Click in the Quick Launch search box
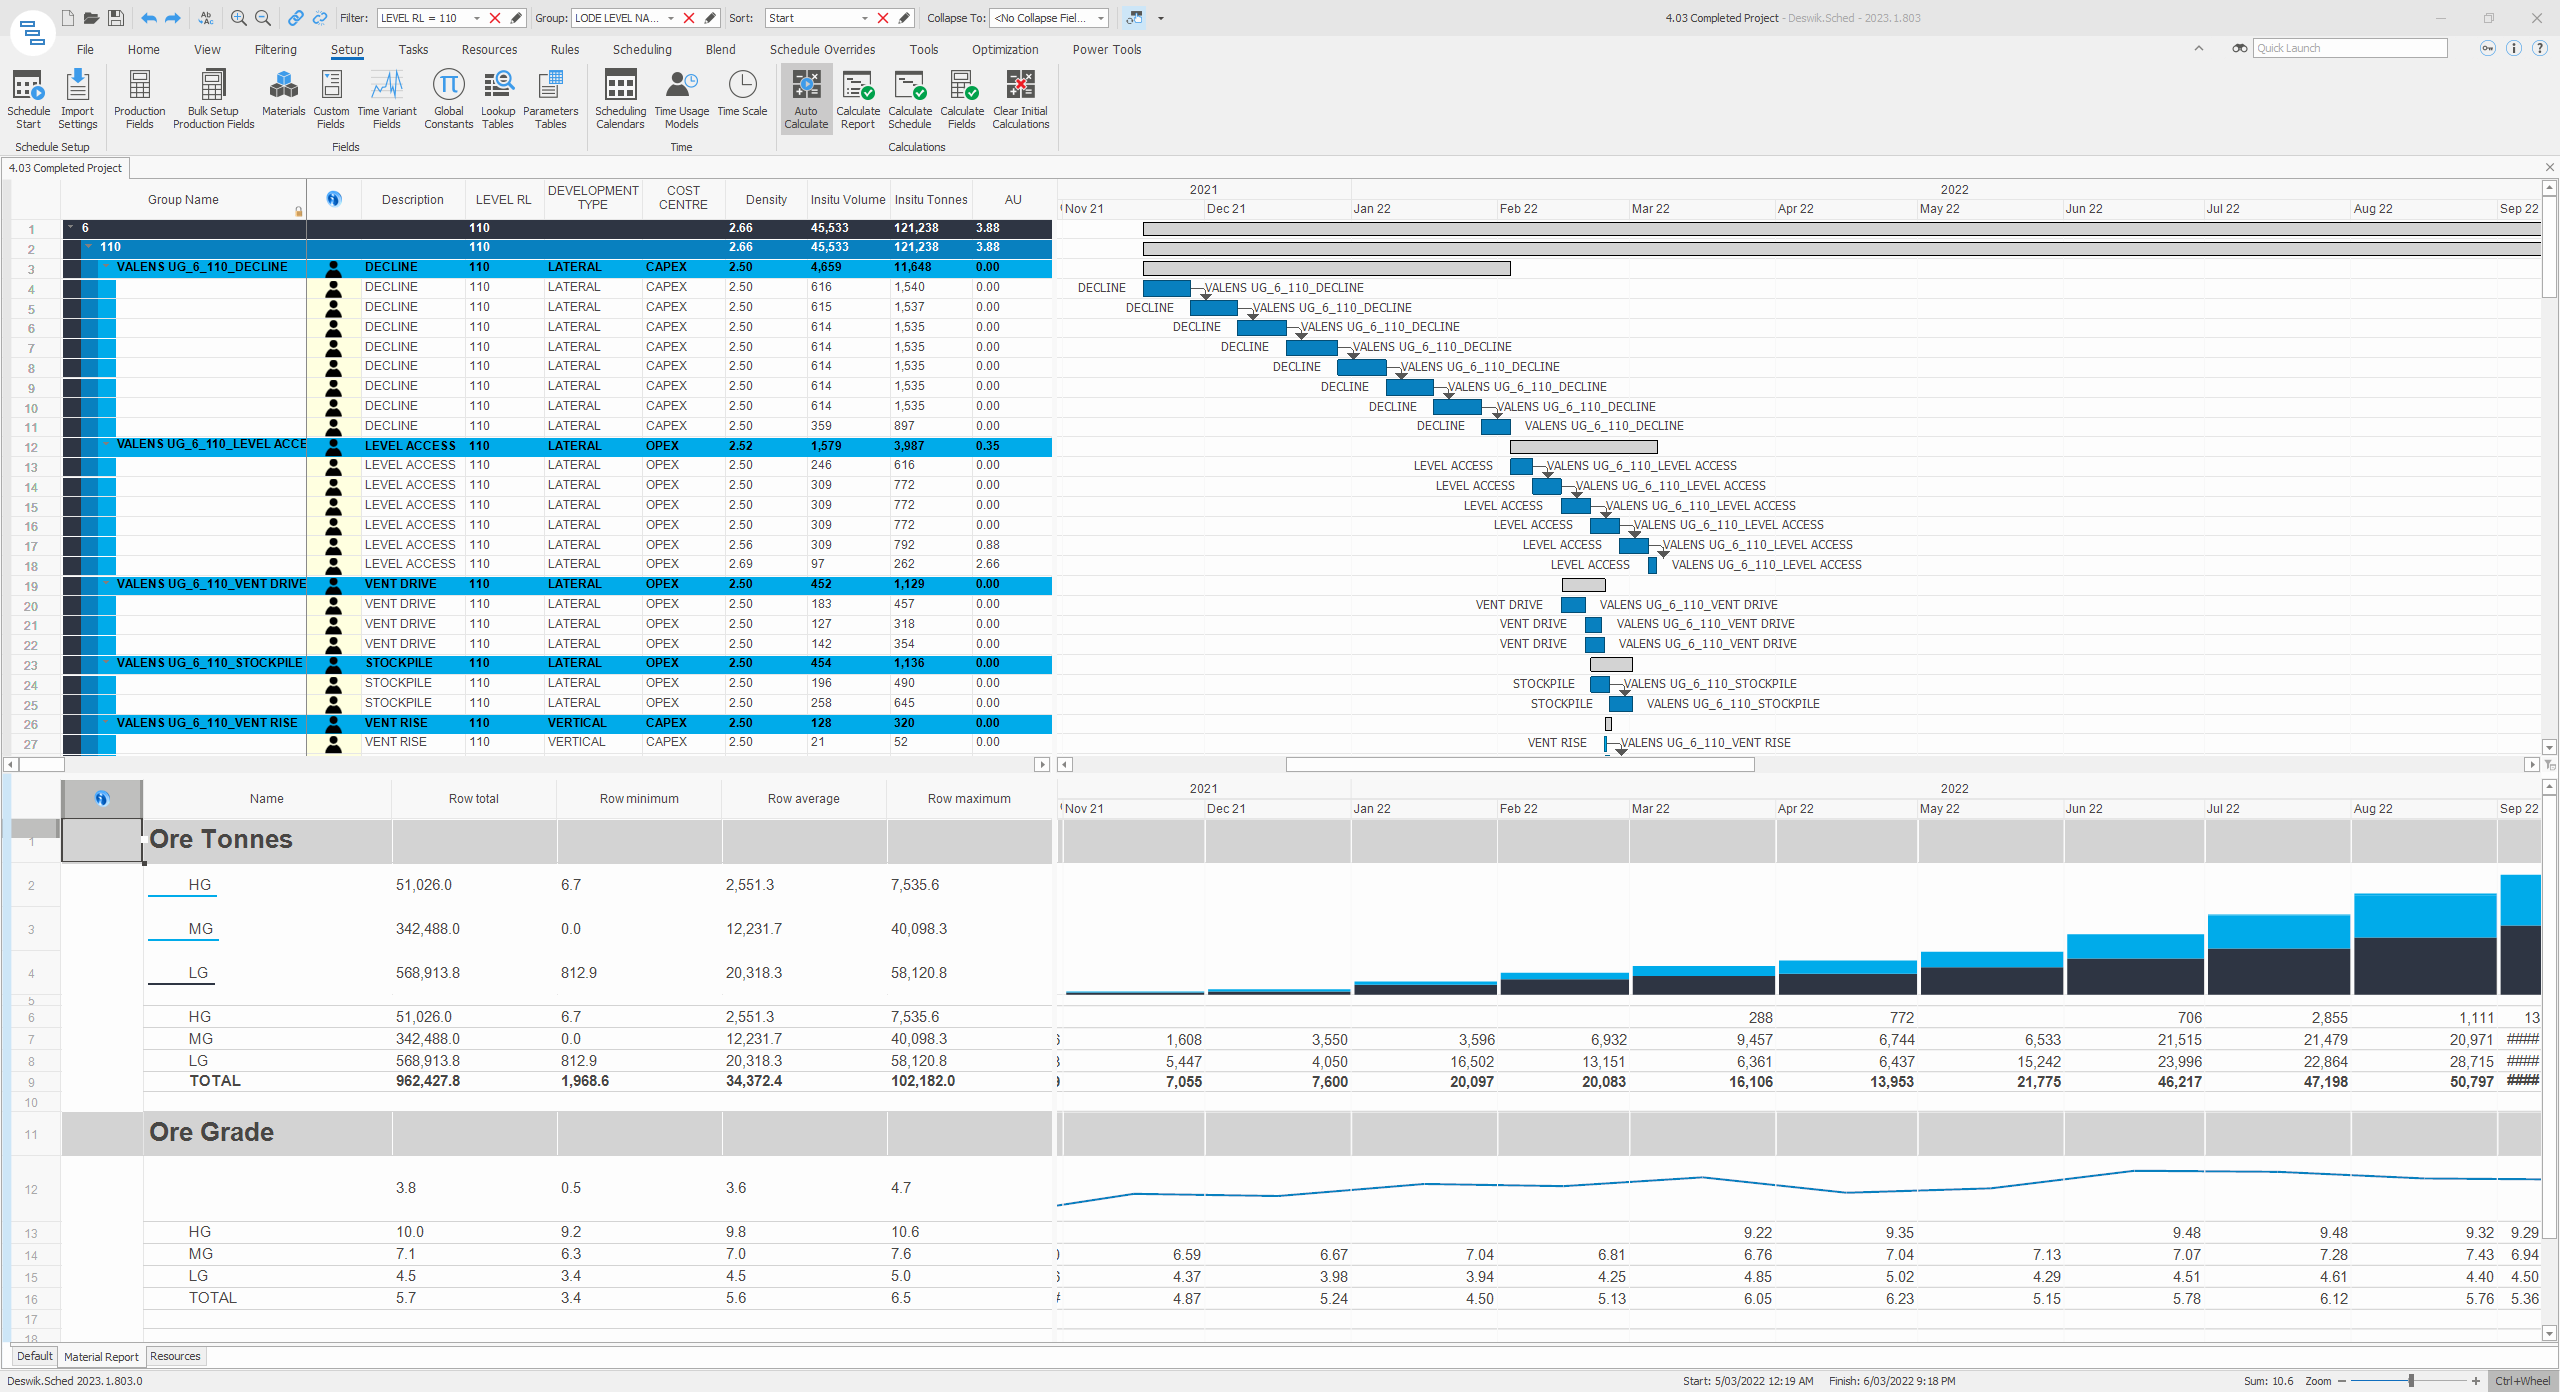The width and height of the screenshot is (2560, 1392). (2350, 48)
